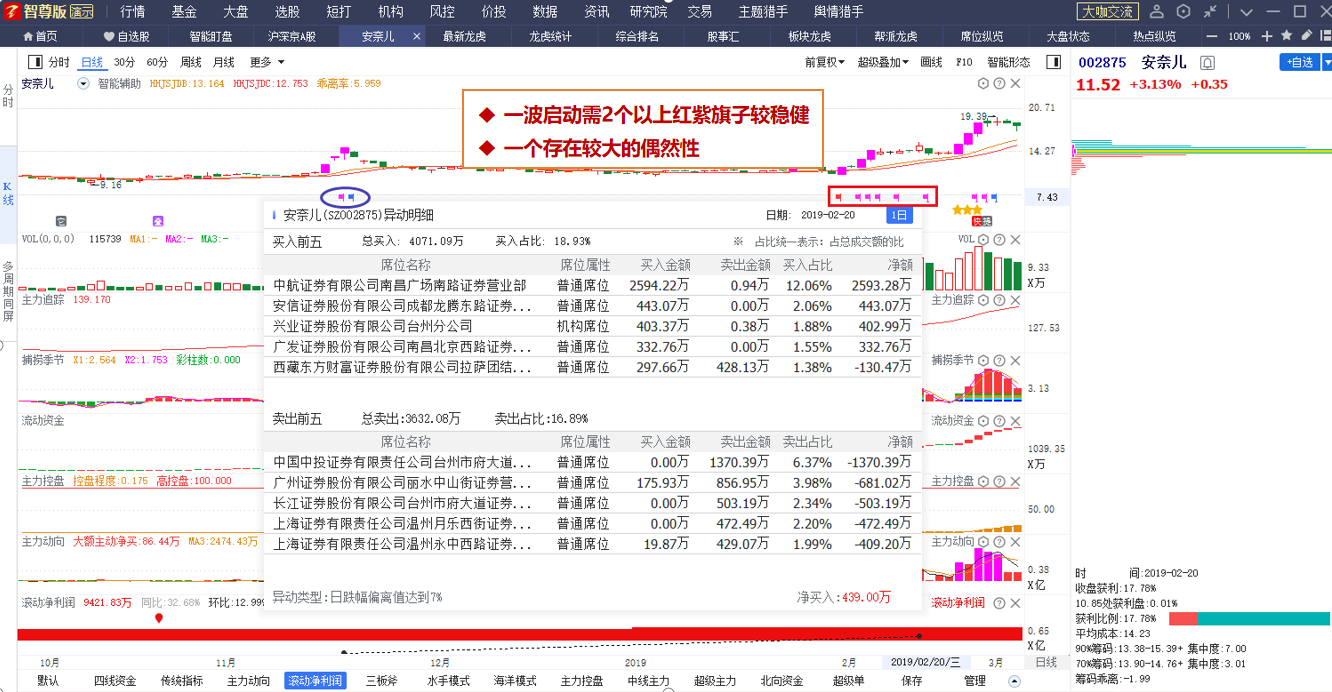
Task: Click the star favorite icon in tab bar
Action: tap(1285, 36)
